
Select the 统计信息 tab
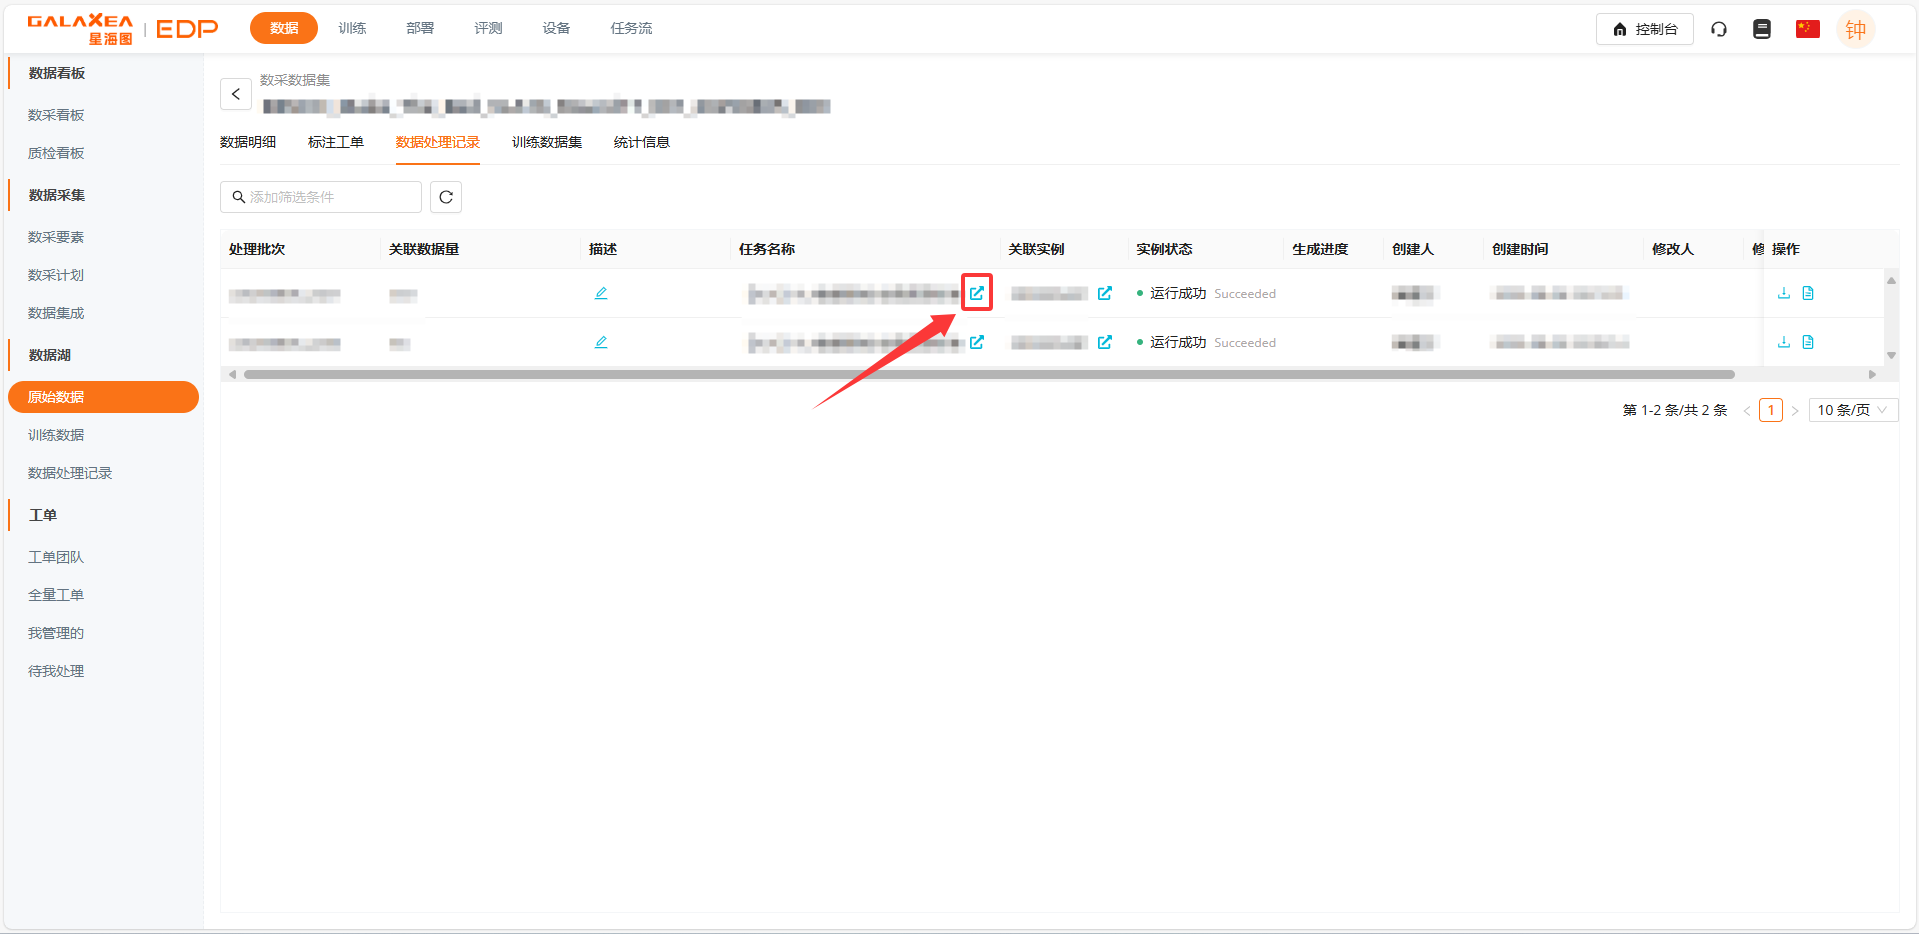click(641, 142)
